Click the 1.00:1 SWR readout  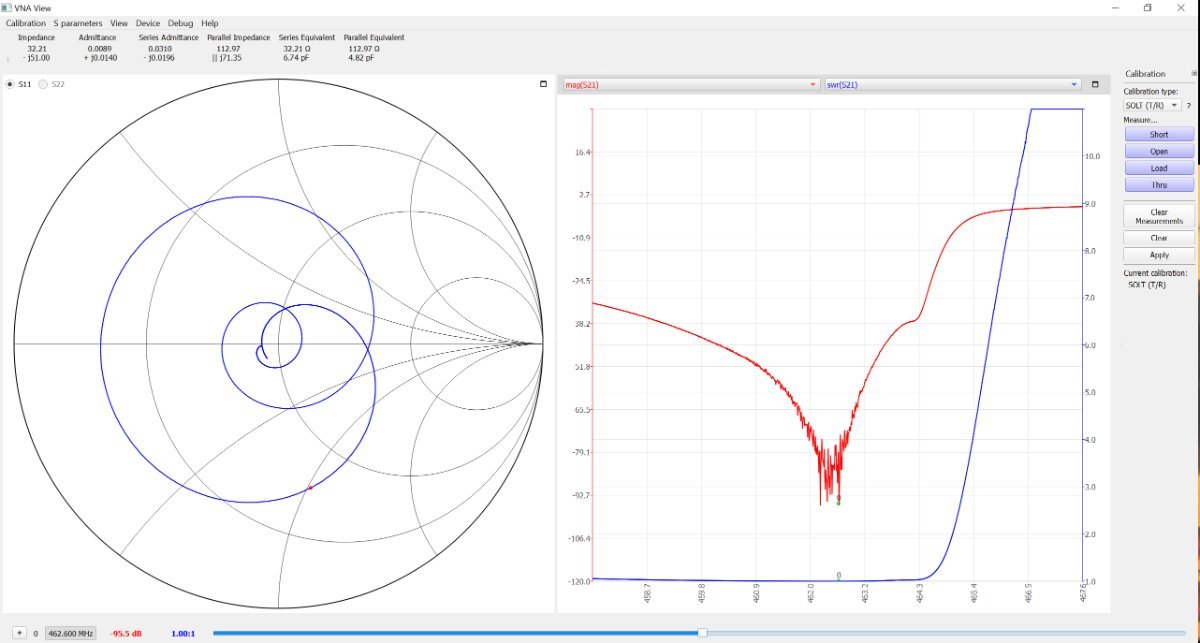coord(183,633)
